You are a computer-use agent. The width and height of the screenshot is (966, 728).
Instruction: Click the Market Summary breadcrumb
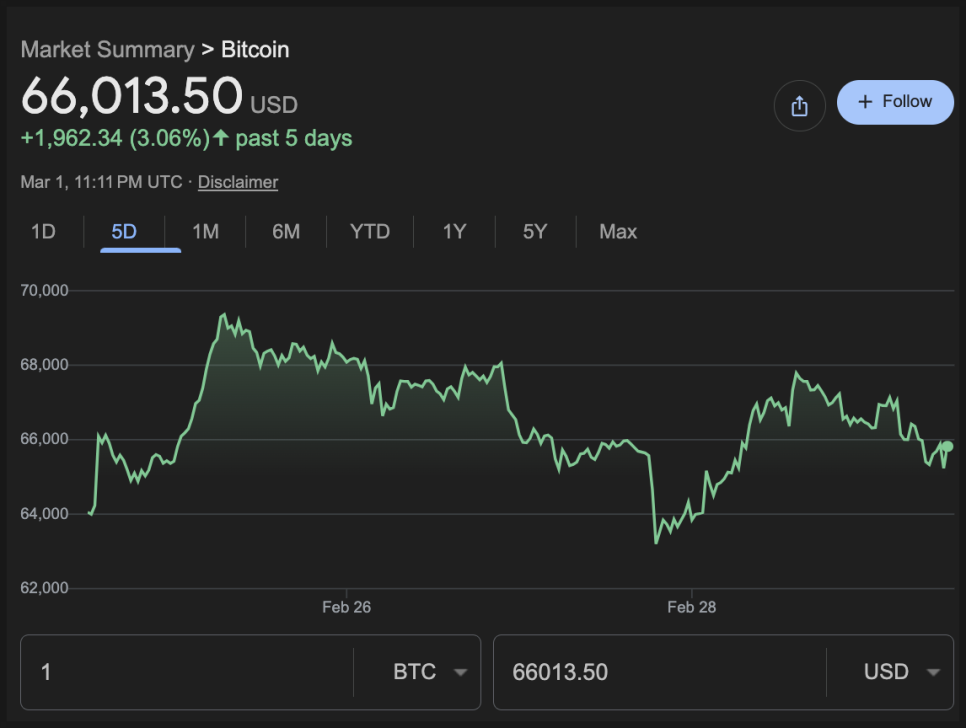coord(107,49)
